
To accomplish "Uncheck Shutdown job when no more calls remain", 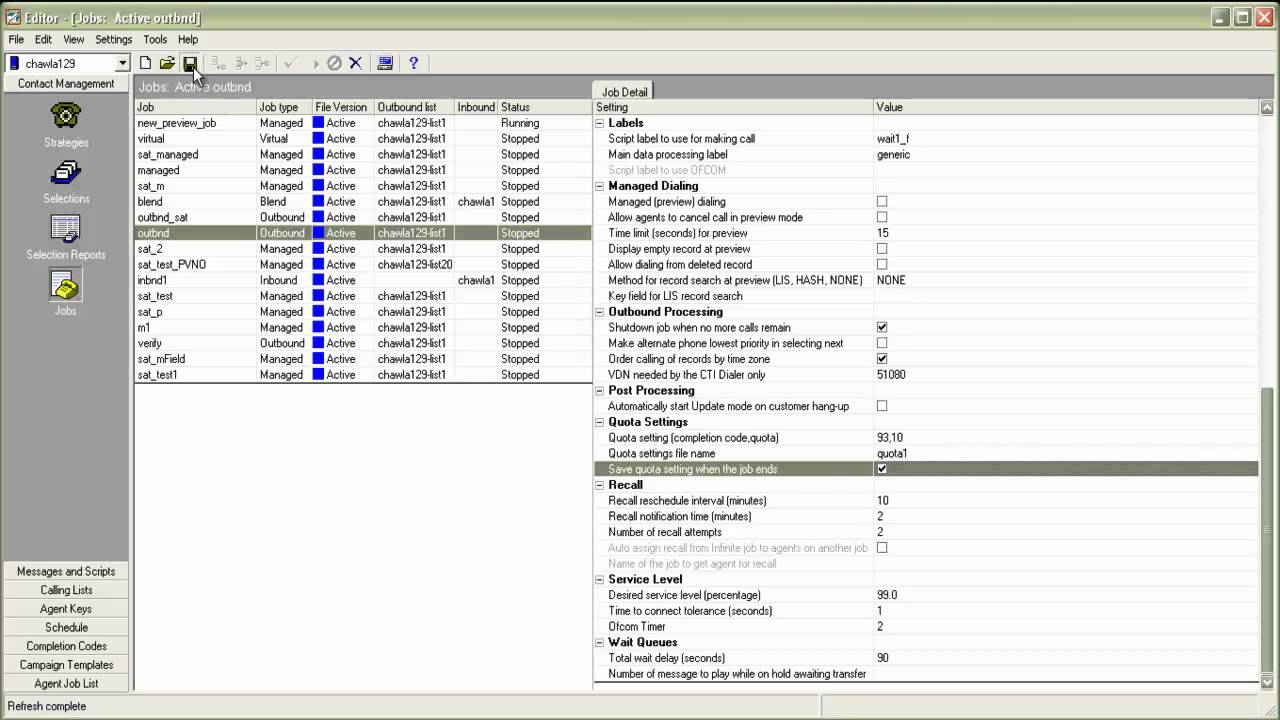I will point(882,327).
